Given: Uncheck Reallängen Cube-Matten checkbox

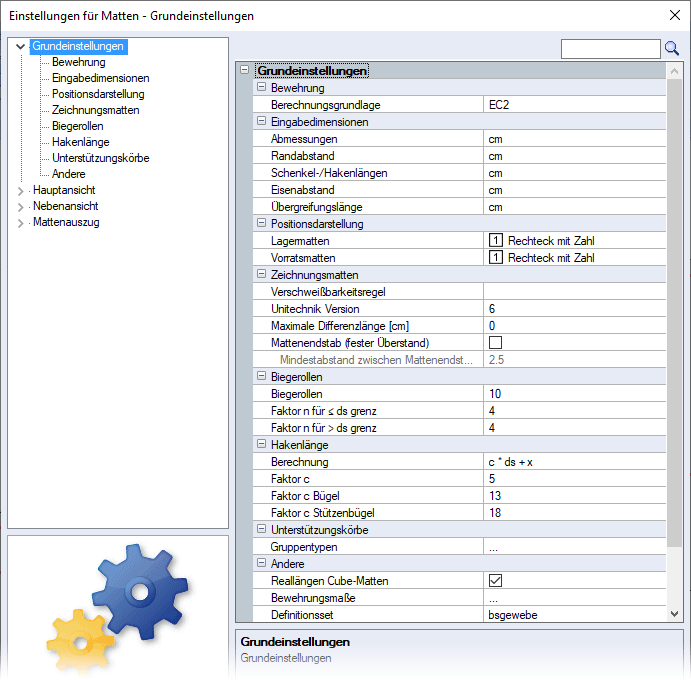Looking at the screenshot, I should (495, 580).
